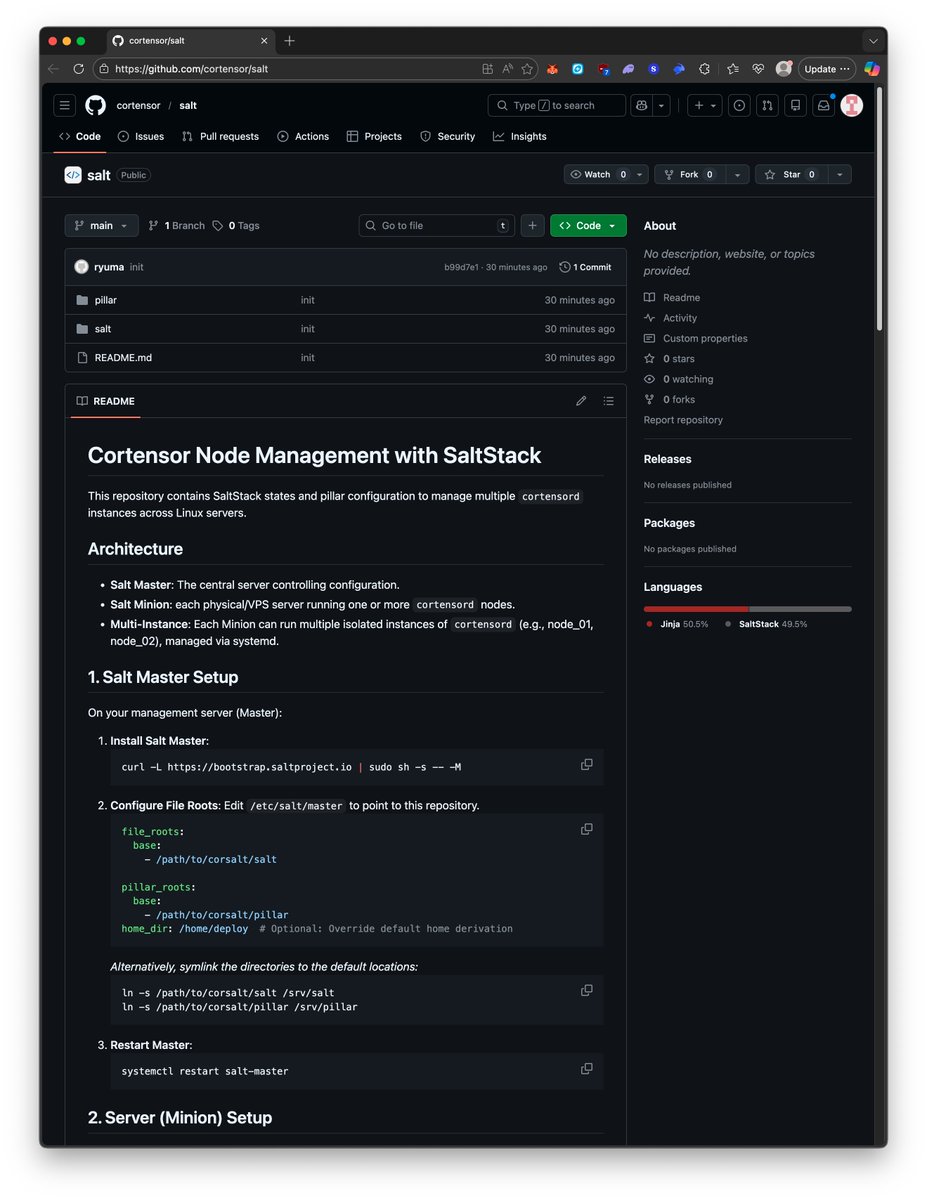Copy the file_roots config code block

click(x=587, y=829)
